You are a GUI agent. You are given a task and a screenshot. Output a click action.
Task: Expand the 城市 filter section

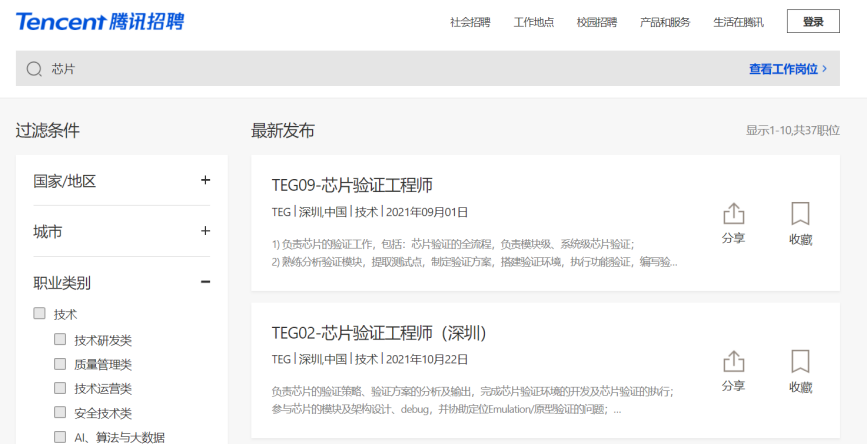point(205,231)
